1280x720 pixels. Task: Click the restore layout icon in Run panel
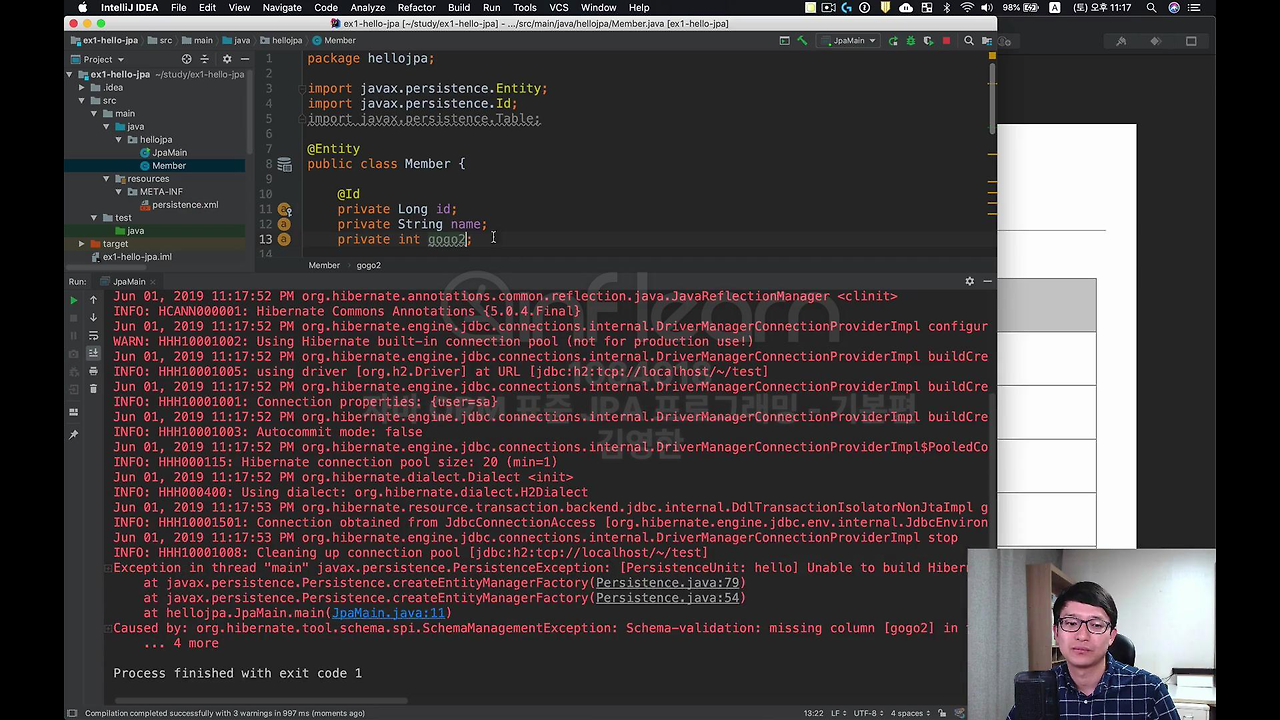(73, 412)
